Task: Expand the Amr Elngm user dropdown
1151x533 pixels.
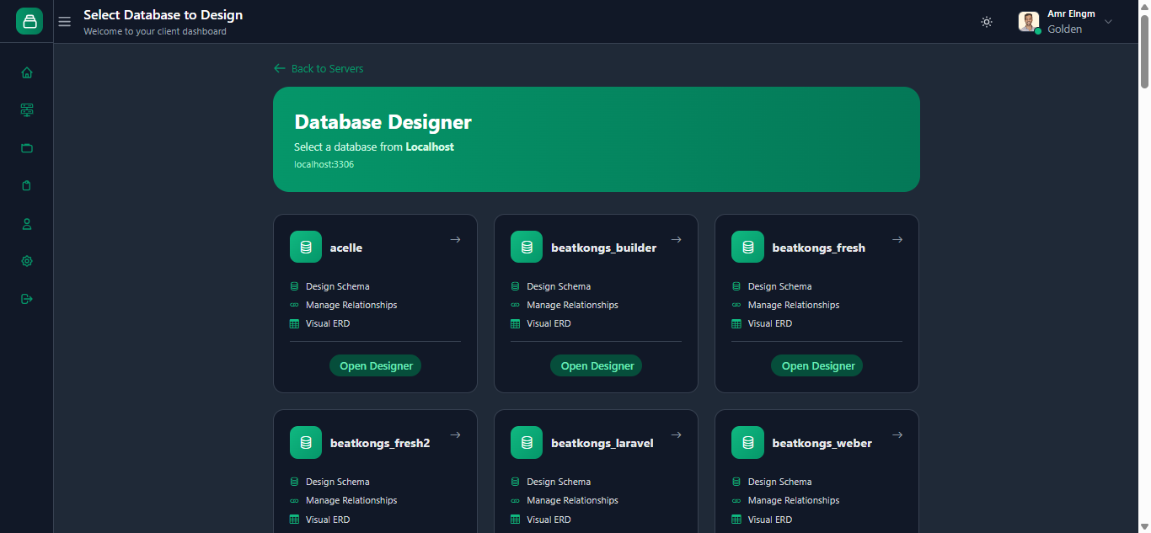Action: click(x=1107, y=22)
